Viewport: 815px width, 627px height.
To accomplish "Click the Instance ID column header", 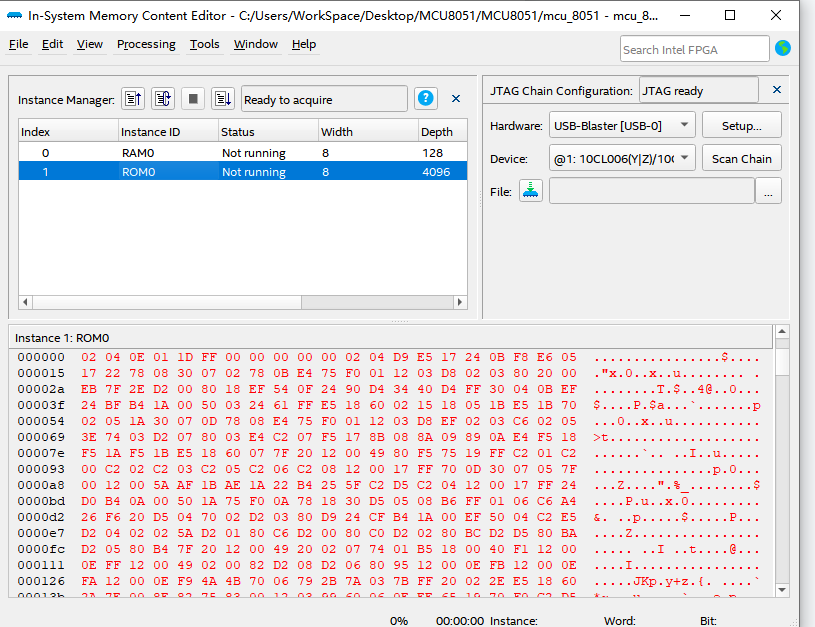I will point(168,132).
